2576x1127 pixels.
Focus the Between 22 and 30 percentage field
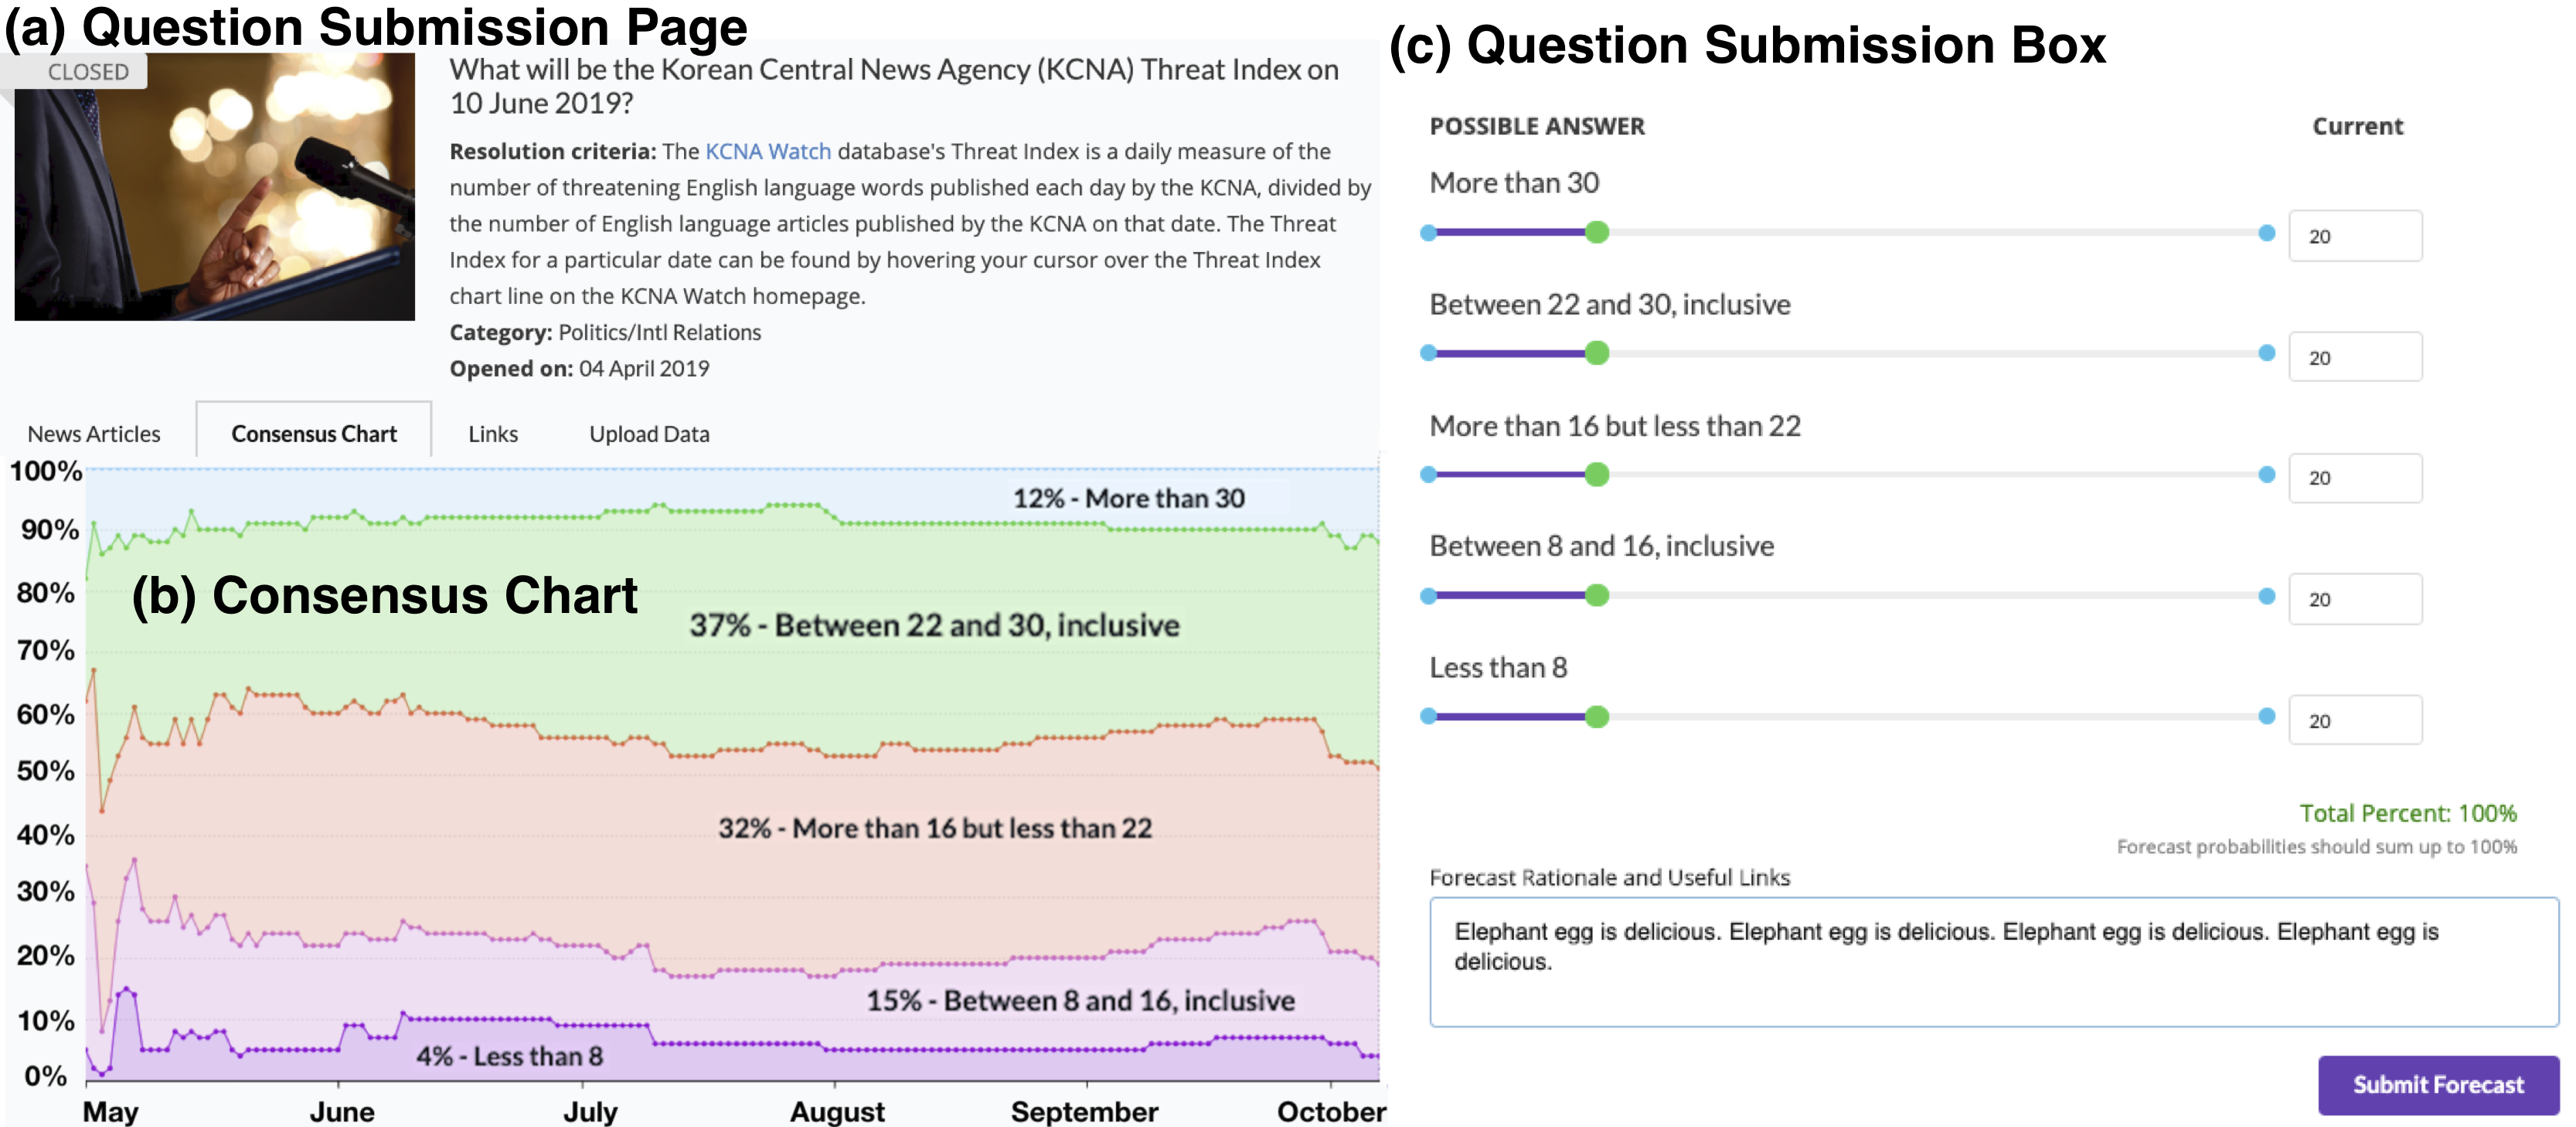pyautogui.click(x=2355, y=357)
